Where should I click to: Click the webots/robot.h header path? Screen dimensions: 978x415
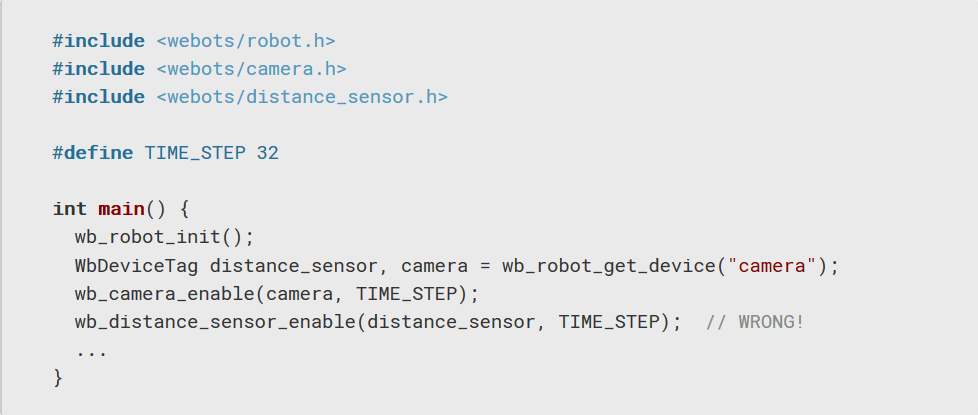pos(245,41)
